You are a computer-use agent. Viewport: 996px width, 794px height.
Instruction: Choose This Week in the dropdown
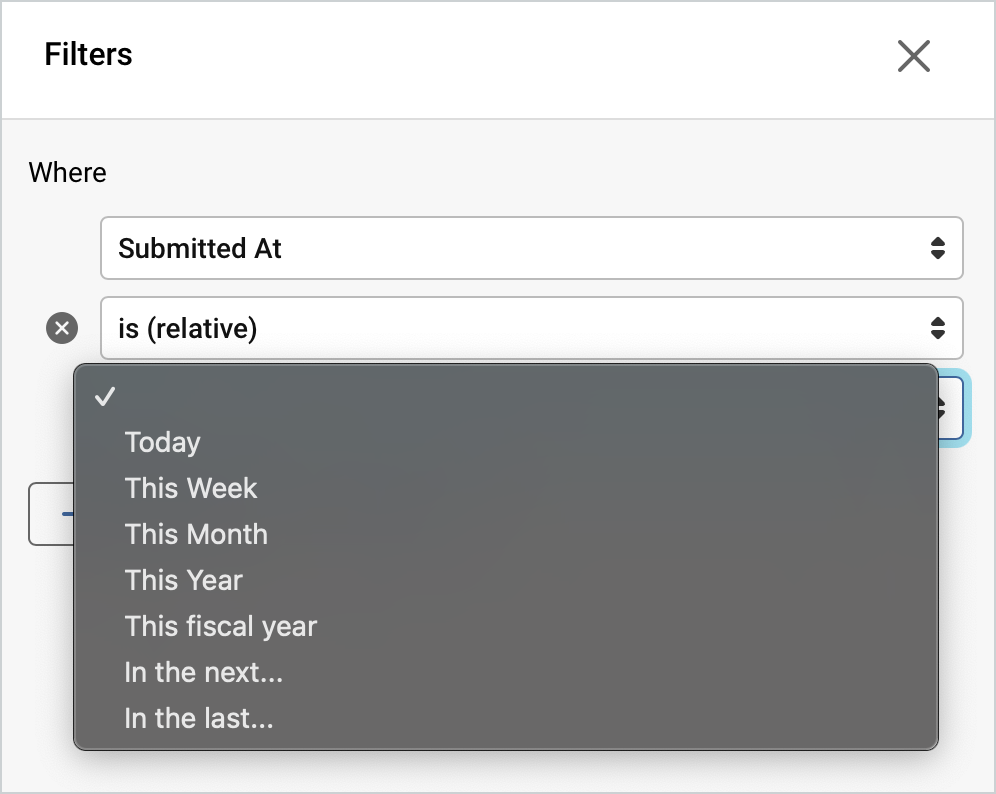(x=190, y=487)
